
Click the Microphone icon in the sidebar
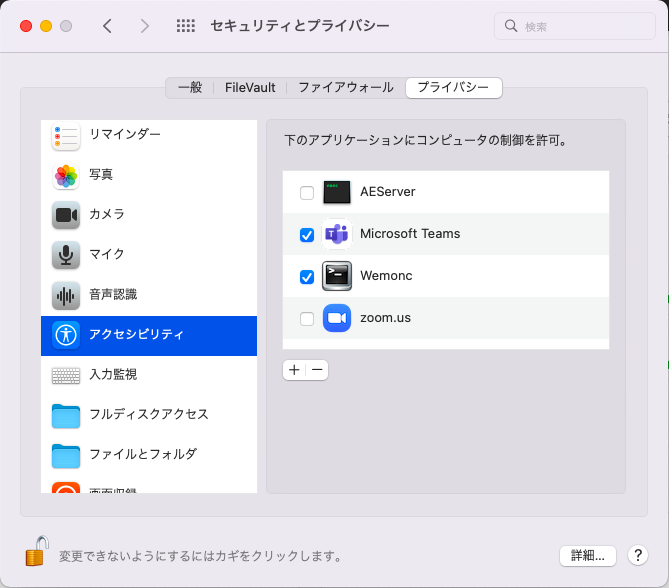click(66, 255)
